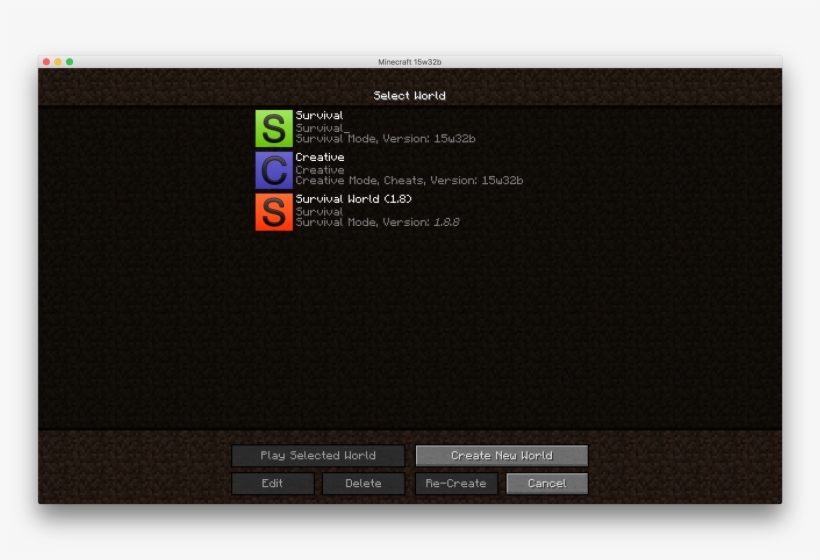Click "Survival Mode, Version: 15w32b" text
The width and height of the screenshot is (820, 560).
pos(385,139)
